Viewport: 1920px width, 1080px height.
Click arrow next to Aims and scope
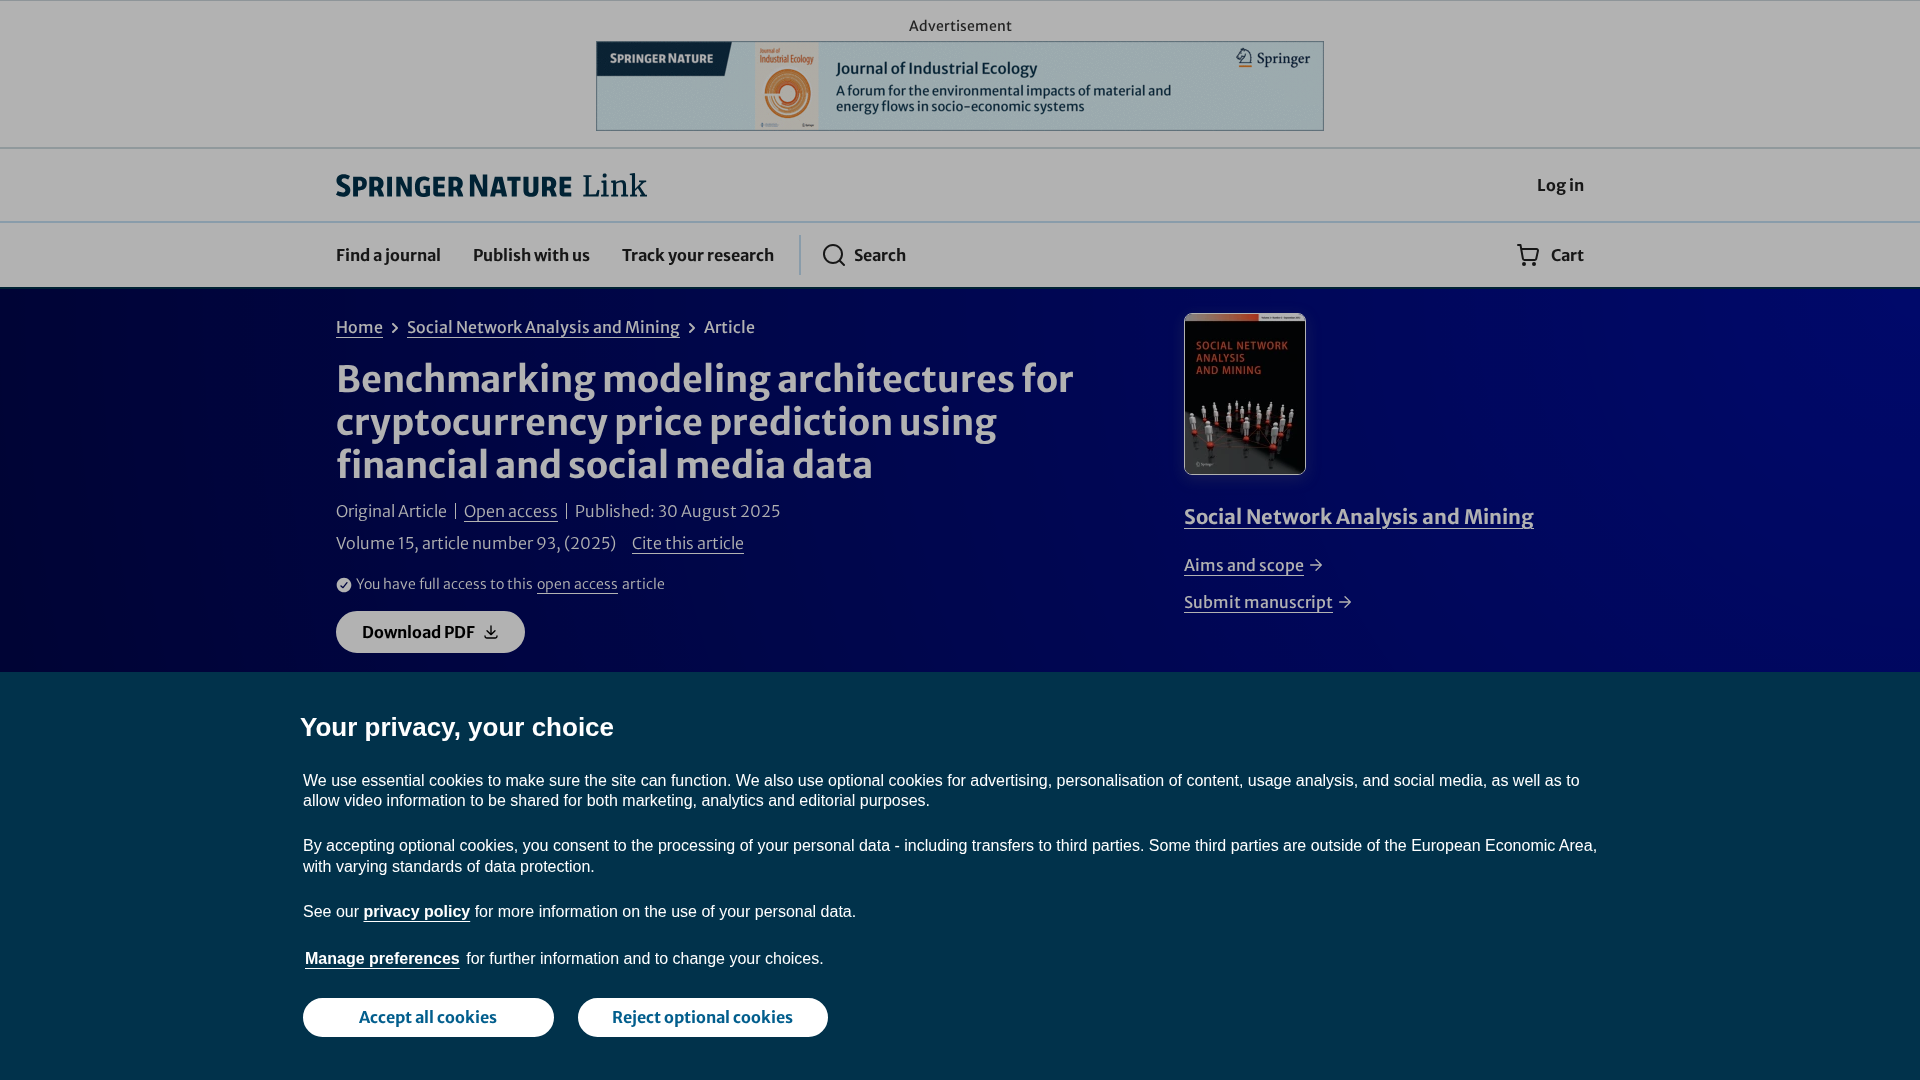[1316, 566]
